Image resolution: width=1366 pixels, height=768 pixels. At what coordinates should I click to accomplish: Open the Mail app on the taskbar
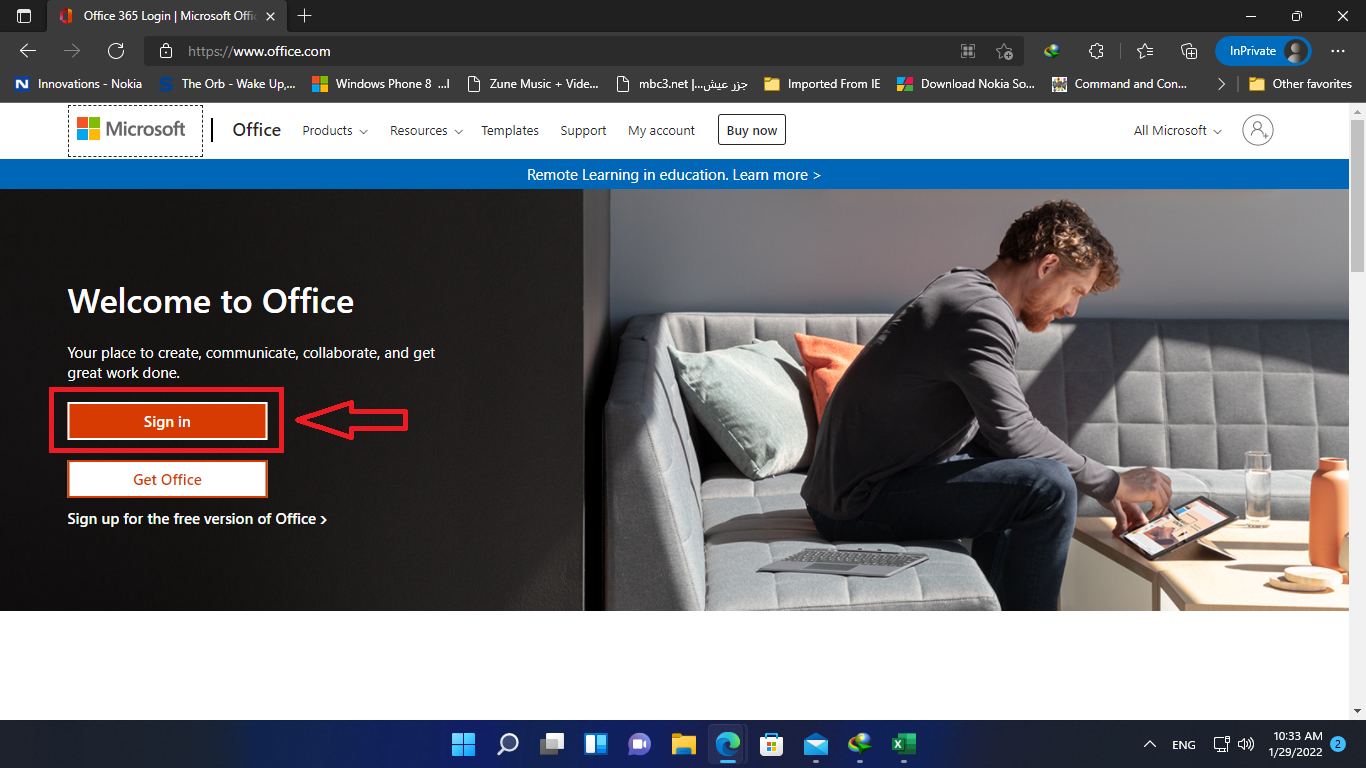click(x=816, y=744)
